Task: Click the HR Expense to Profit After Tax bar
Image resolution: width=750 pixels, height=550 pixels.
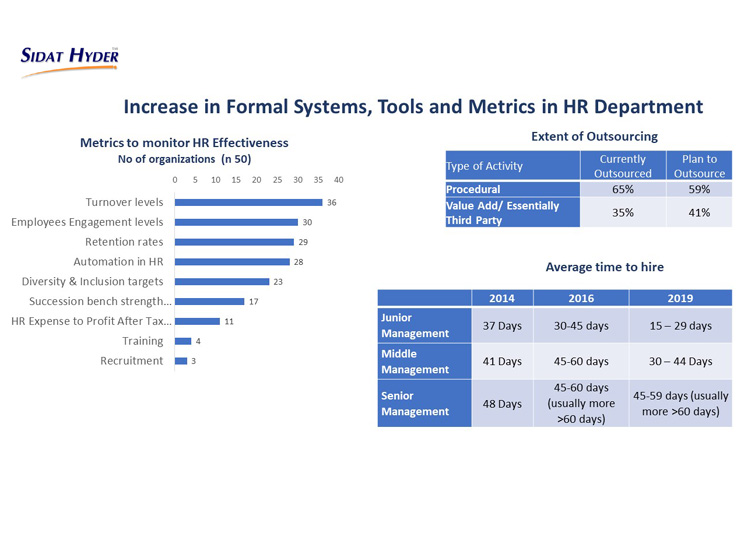Action: click(x=198, y=321)
